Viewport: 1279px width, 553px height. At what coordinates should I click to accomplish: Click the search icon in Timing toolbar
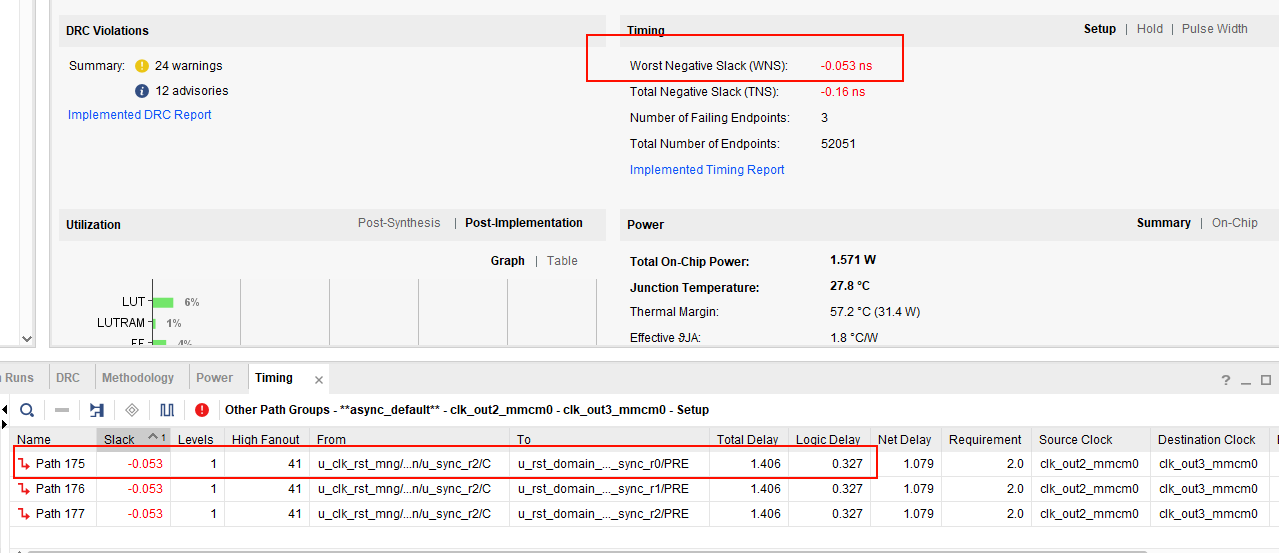(x=27, y=410)
